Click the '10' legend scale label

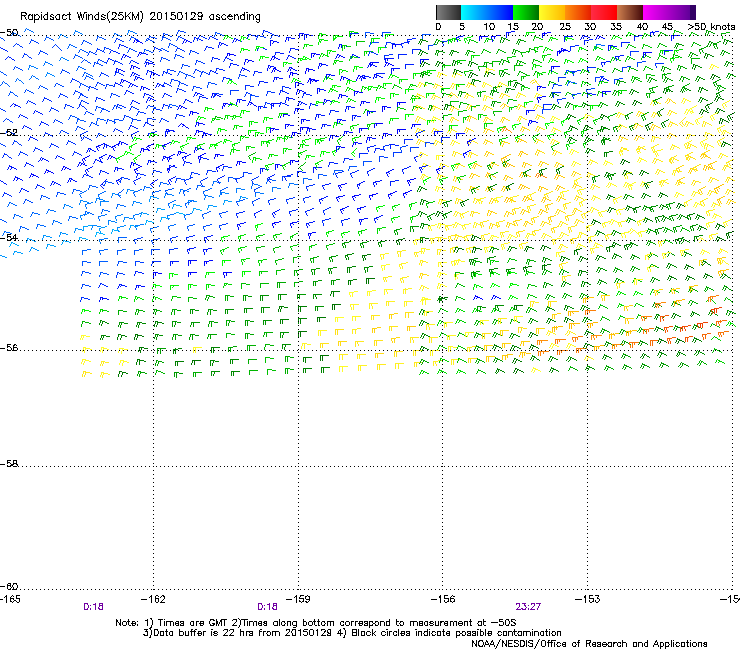click(489, 27)
